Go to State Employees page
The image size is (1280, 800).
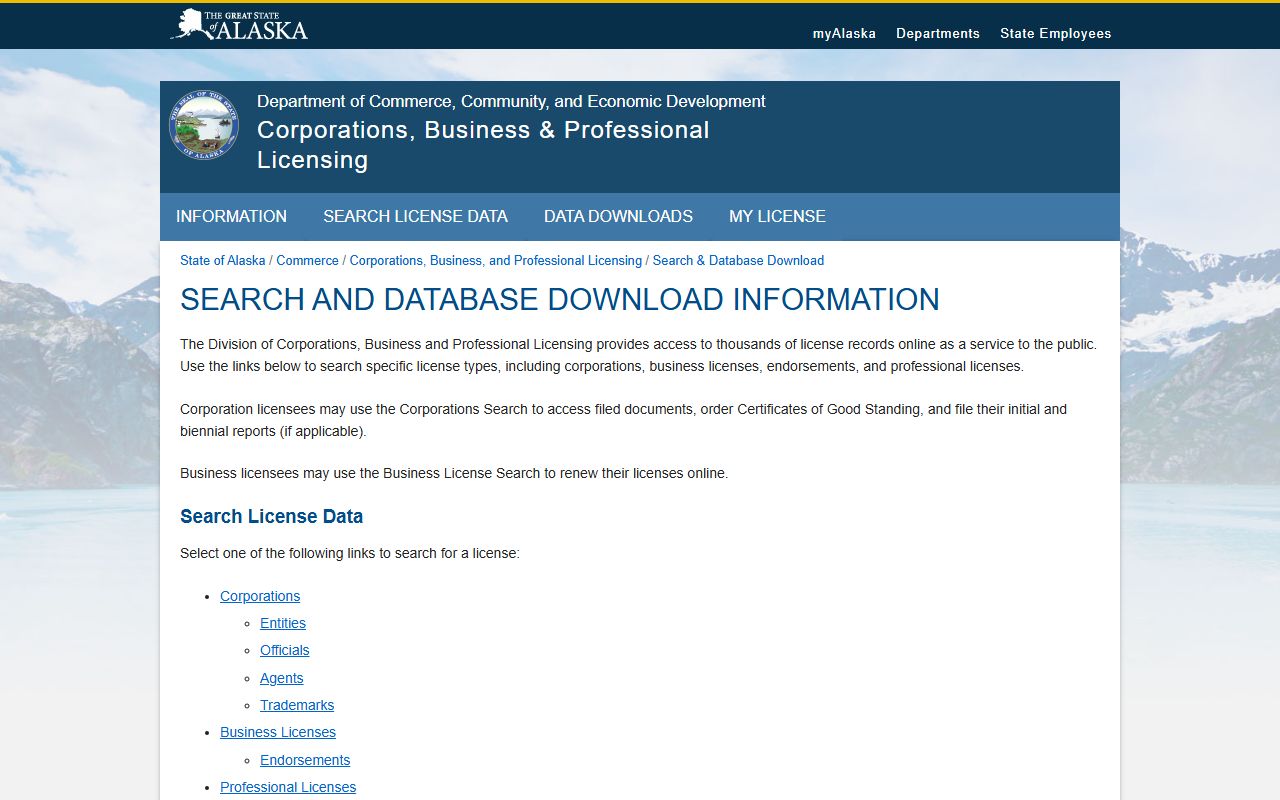(1056, 33)
